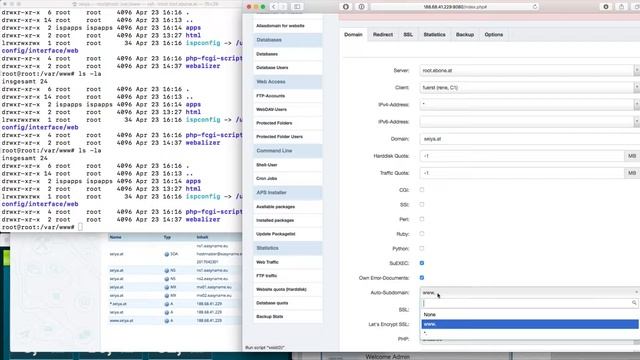The height and width of the screenshot is (360, 640).
Task: Click the search magnifier in Auto-Subdomain dropdown
Action: (x=634, y=303)
